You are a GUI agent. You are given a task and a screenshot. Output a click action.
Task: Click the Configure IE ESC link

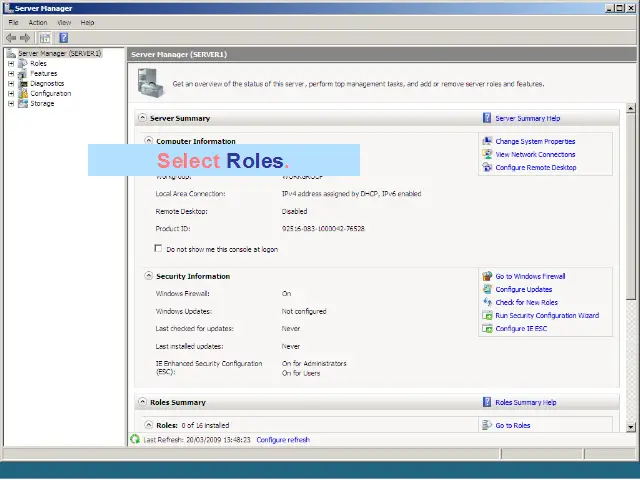click(521, 329)
